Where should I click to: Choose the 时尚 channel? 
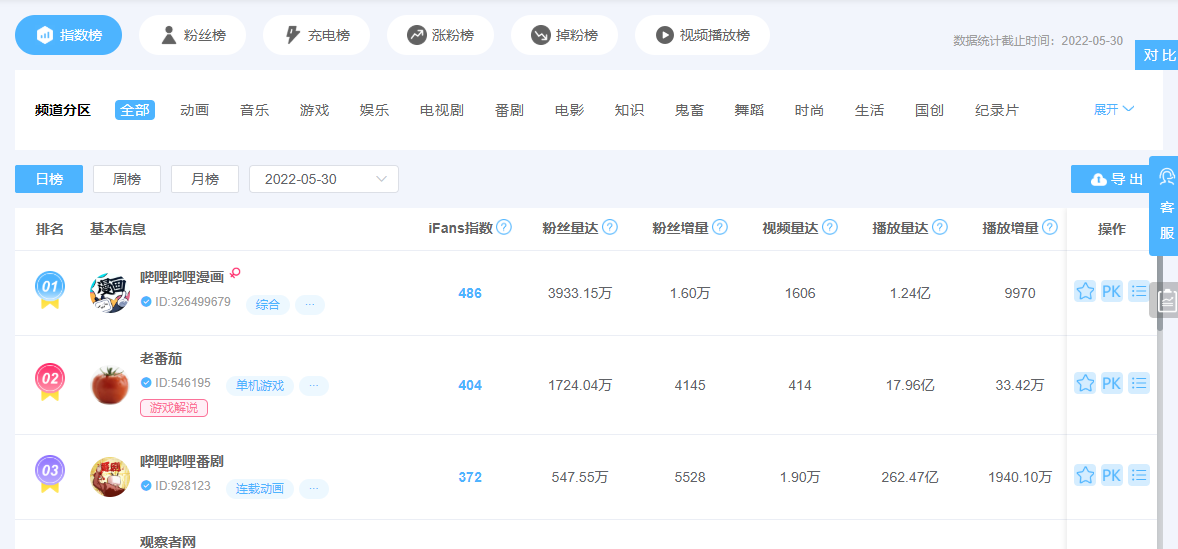click(809, 110)
